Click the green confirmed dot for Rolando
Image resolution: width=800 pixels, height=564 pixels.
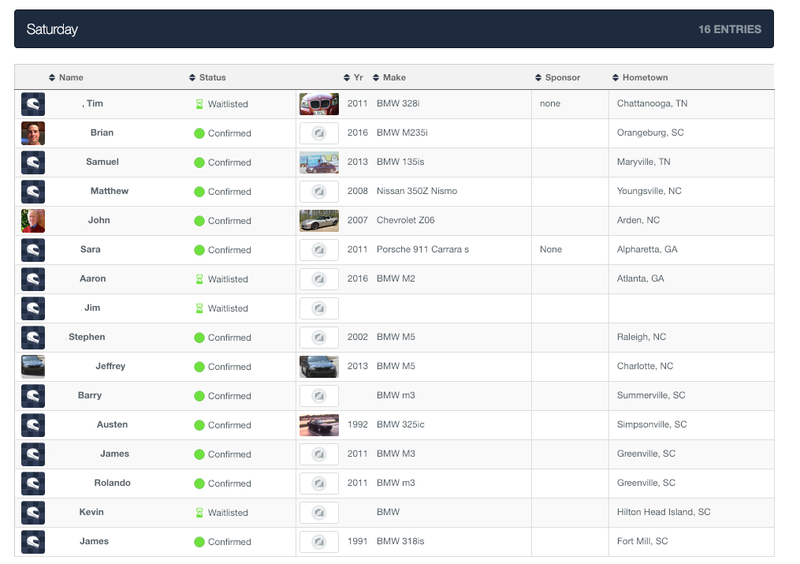point(199,483)
